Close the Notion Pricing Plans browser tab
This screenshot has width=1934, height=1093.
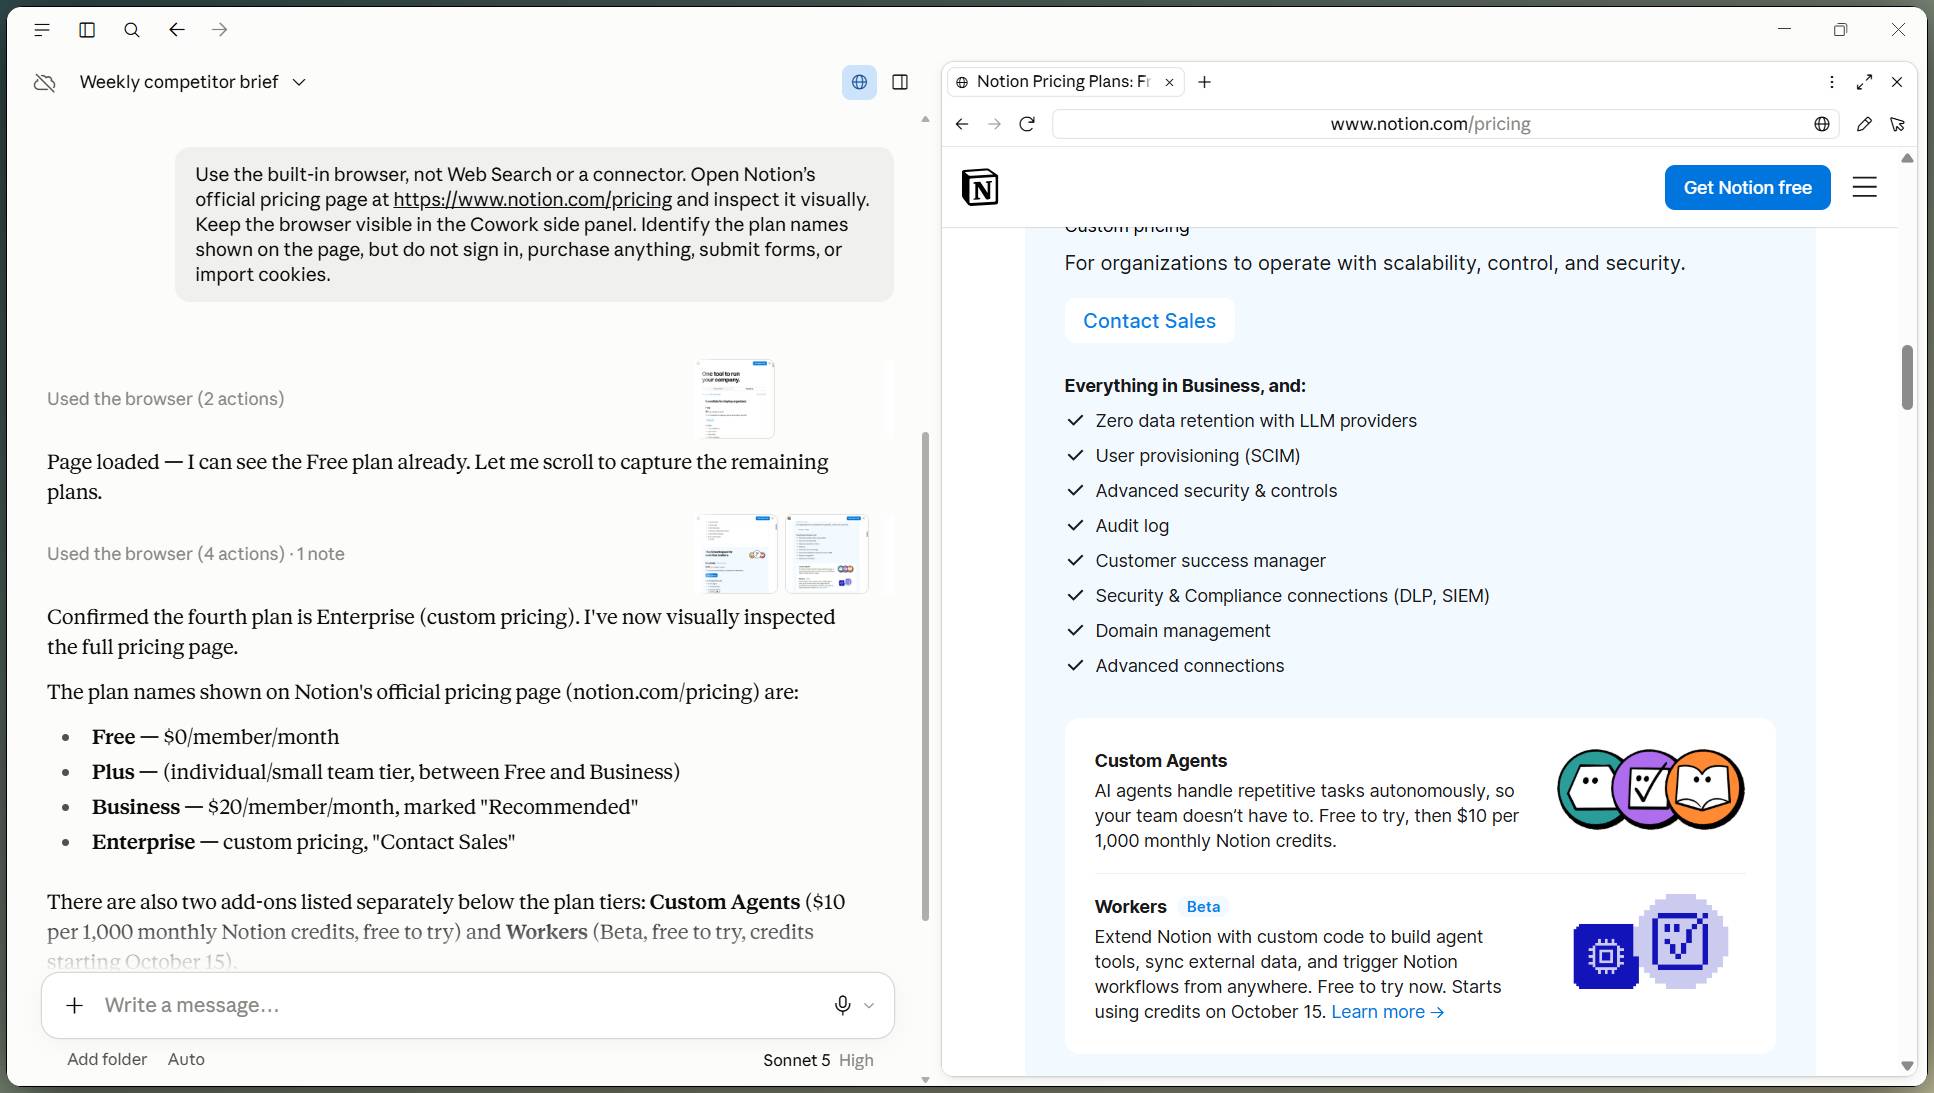point(1169,82)
